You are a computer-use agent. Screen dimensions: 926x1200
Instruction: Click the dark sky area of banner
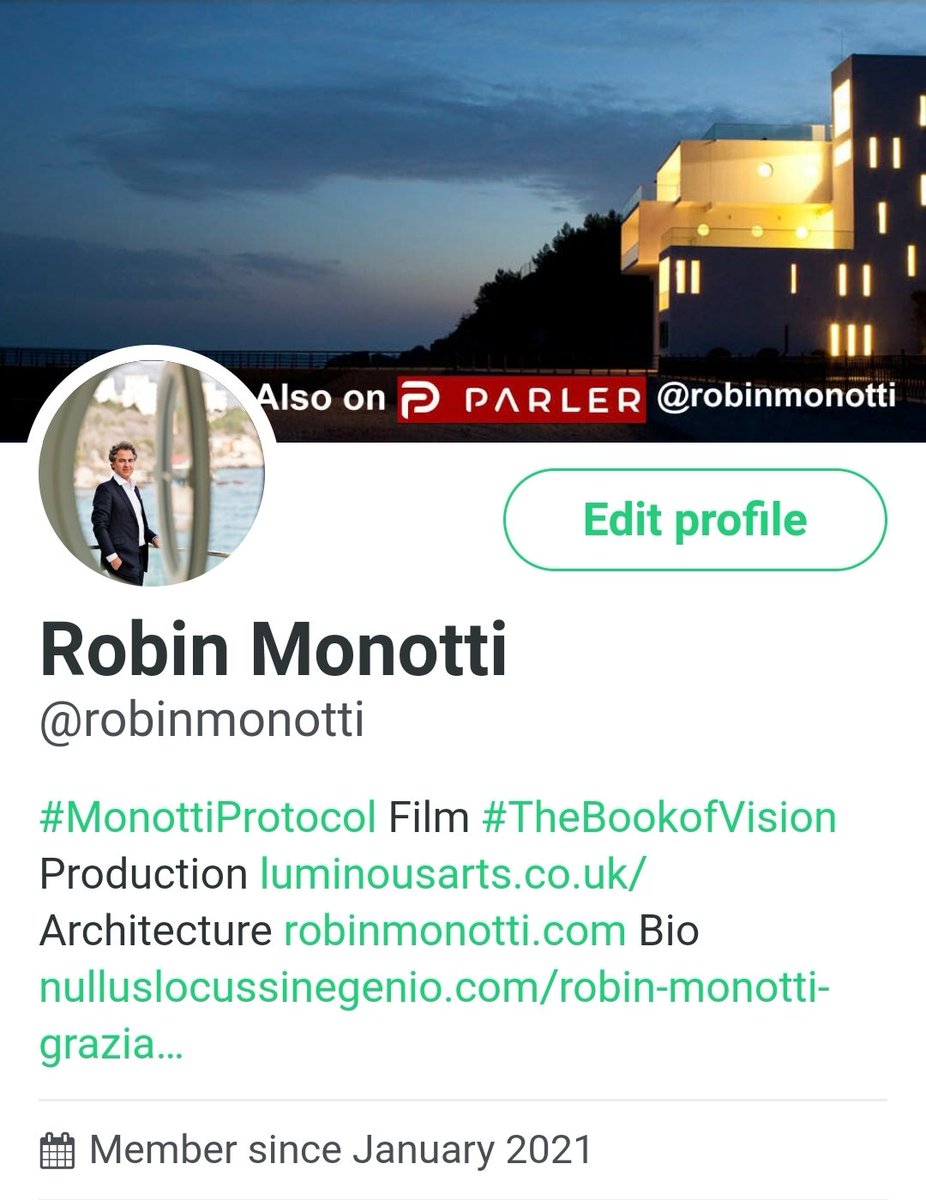tap(300, 150)
